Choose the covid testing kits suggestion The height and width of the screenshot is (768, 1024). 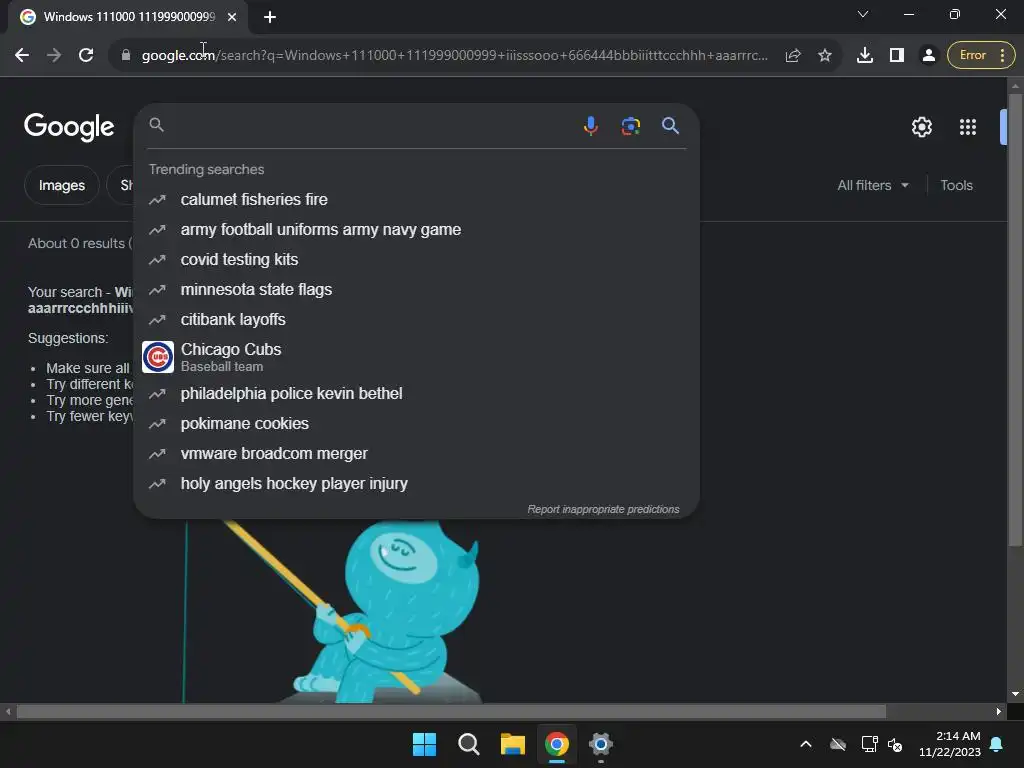click(x=416, y=259)
